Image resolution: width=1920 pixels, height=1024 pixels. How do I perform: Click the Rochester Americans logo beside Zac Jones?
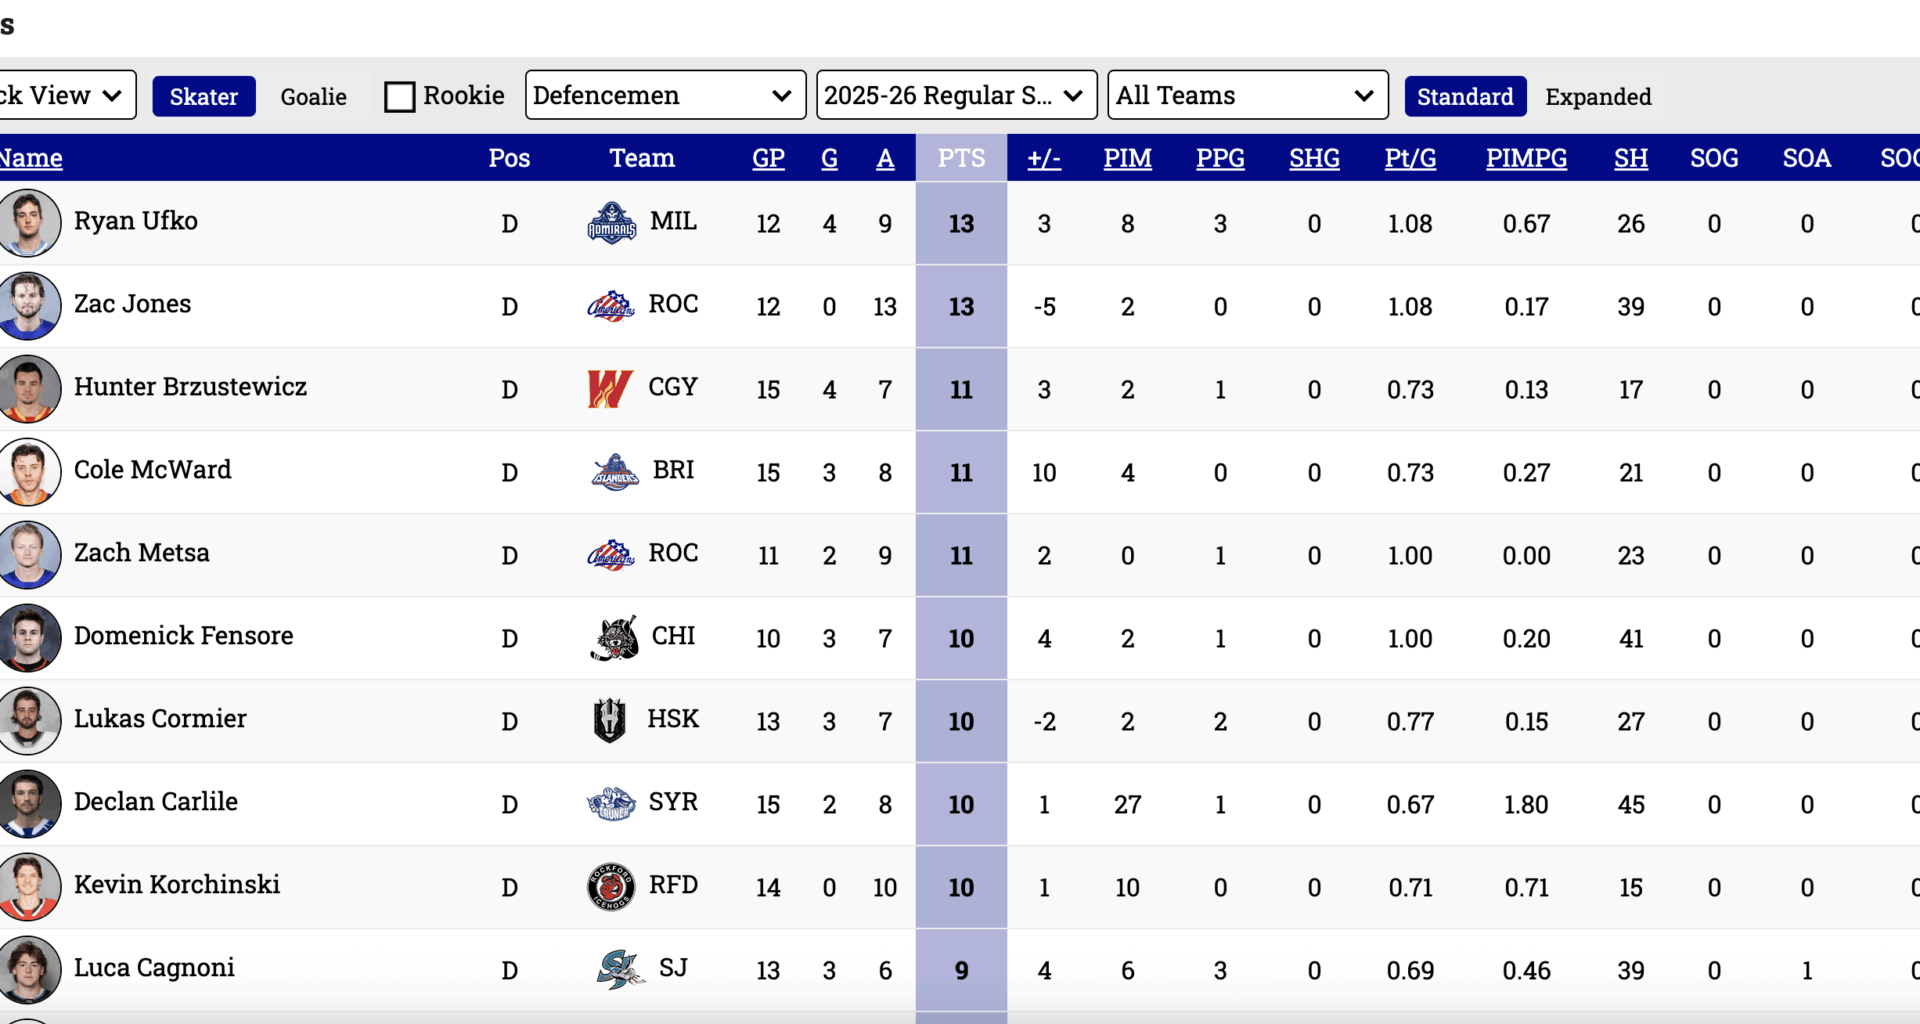point(611,306)
